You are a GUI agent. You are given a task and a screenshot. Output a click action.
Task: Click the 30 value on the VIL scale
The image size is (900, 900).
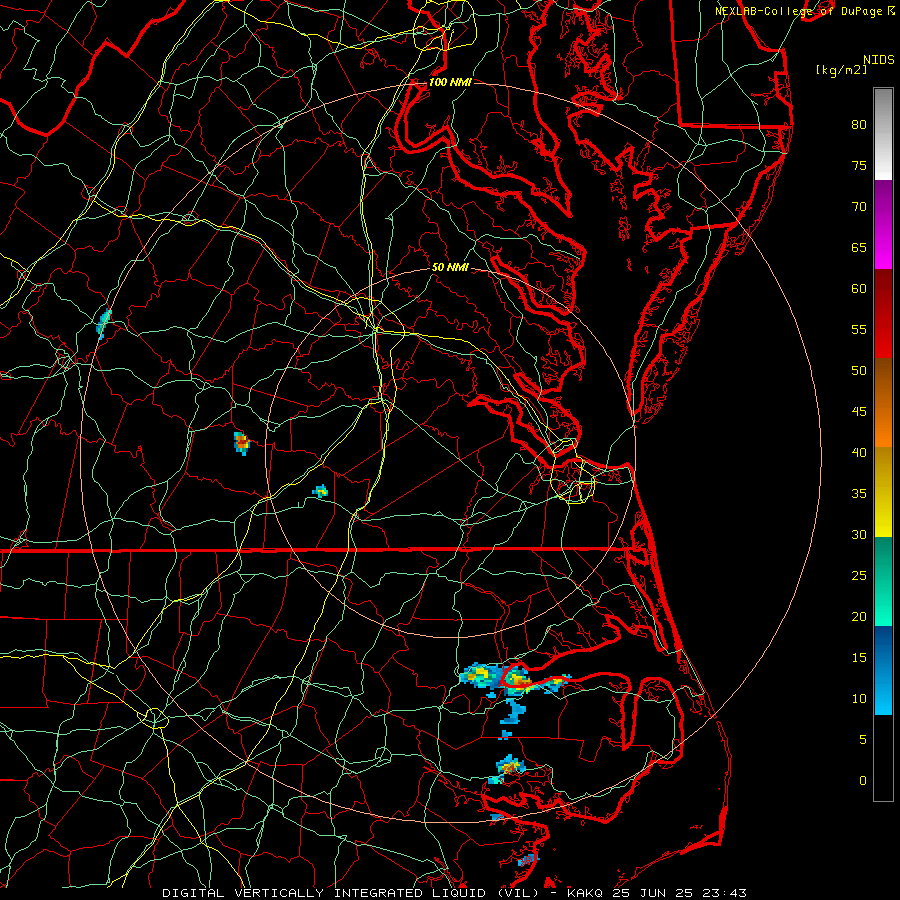[x=859, y=534]
